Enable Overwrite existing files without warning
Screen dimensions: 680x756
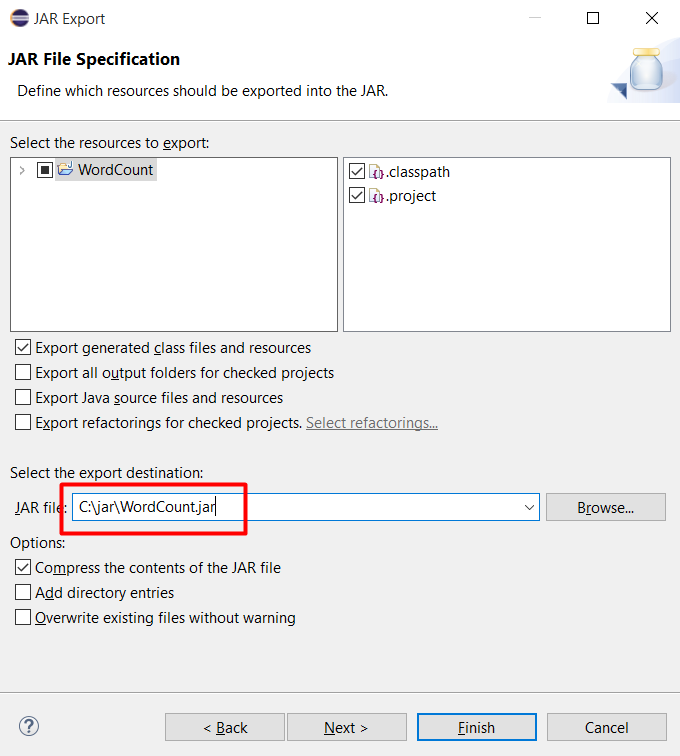pos(23,618)
